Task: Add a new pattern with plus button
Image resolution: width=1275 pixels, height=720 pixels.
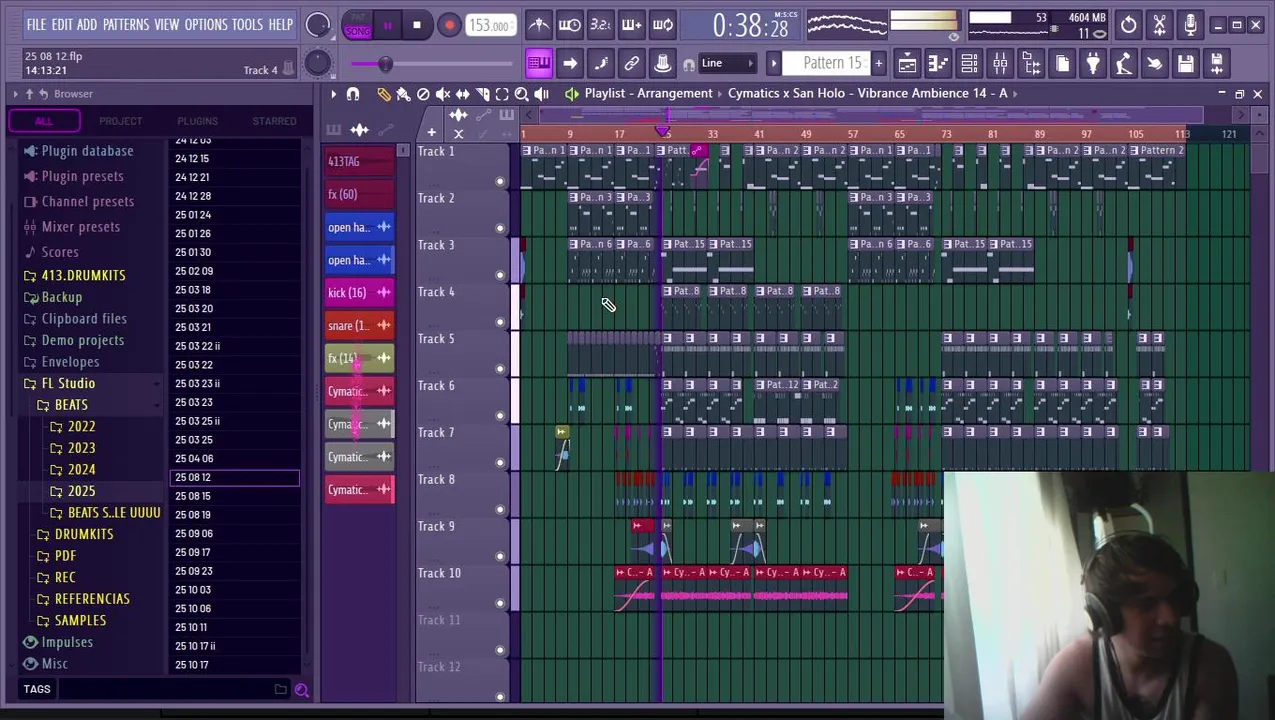Action: pos(878,64)
